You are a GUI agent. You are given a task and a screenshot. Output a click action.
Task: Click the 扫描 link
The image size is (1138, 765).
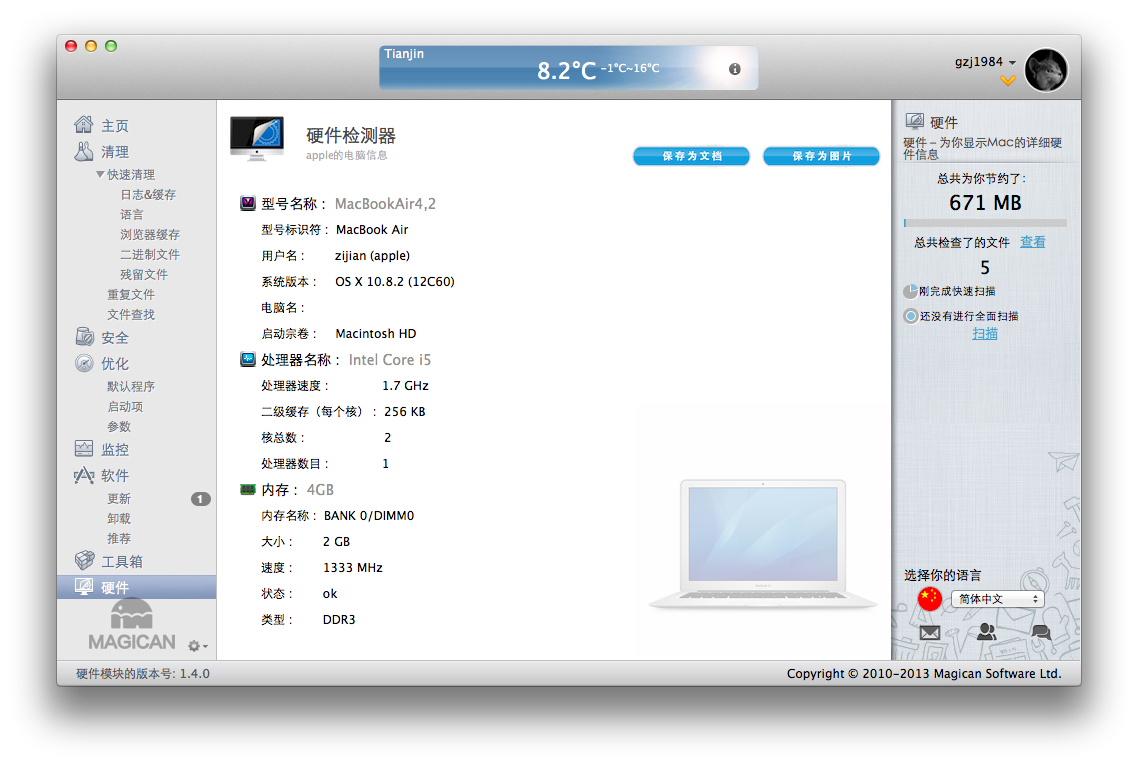985,334
